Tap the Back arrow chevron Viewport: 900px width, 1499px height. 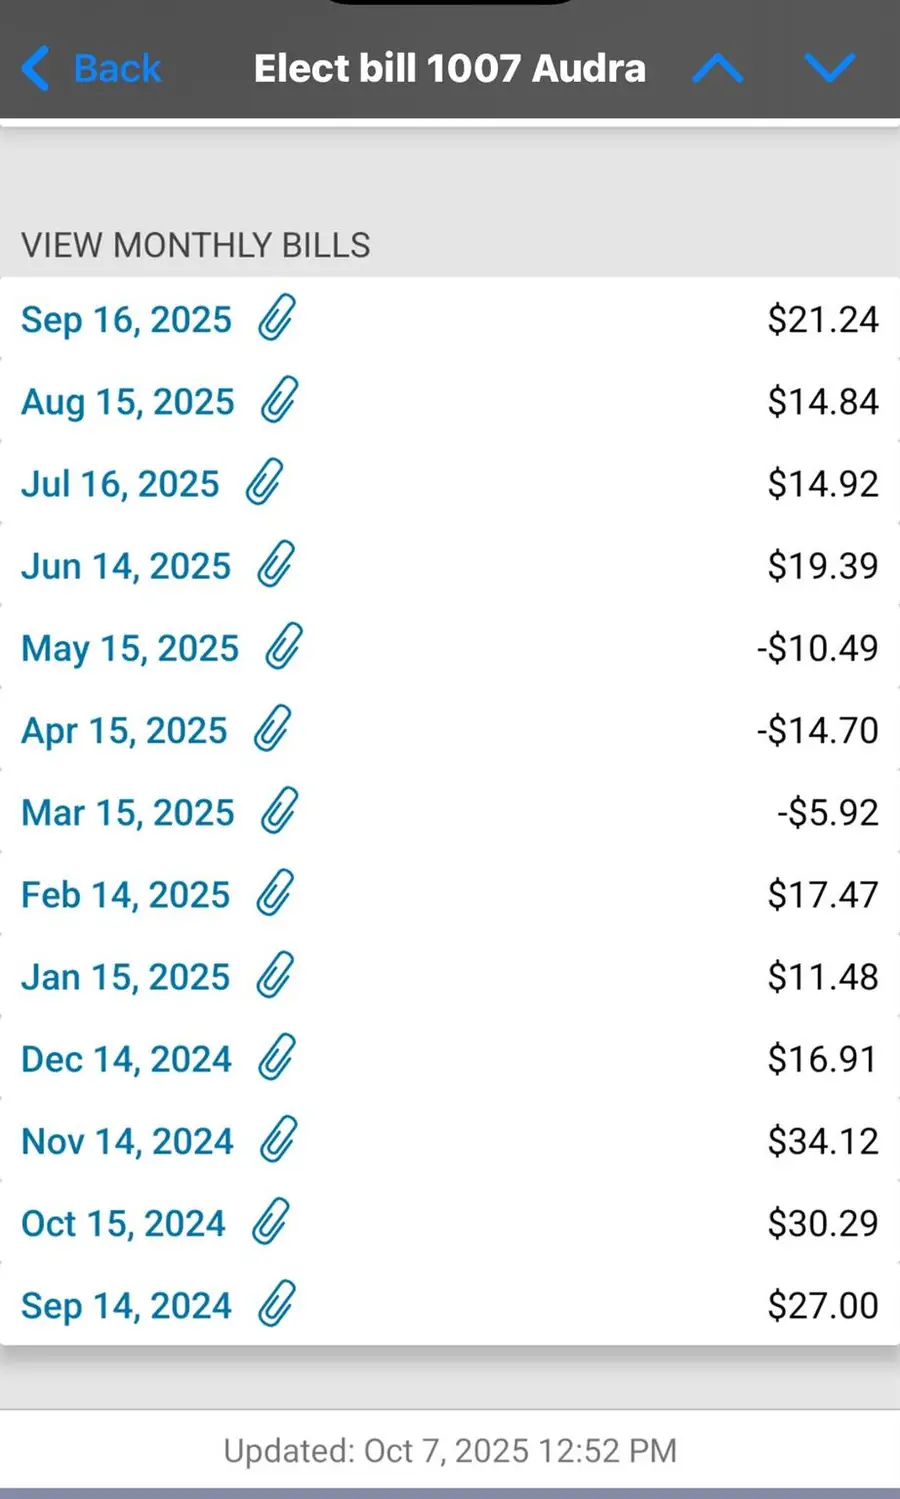click(x=36, y=68)
